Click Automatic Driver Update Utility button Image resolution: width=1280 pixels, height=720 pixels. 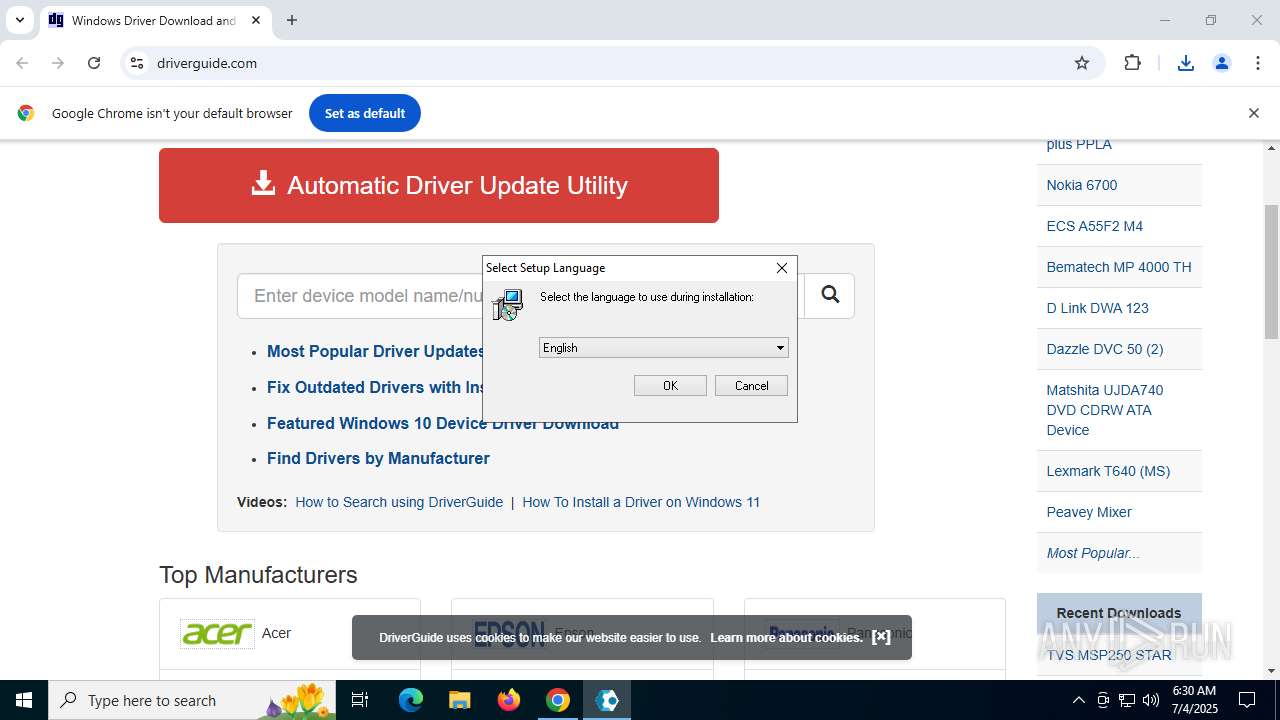coord(439,185)
